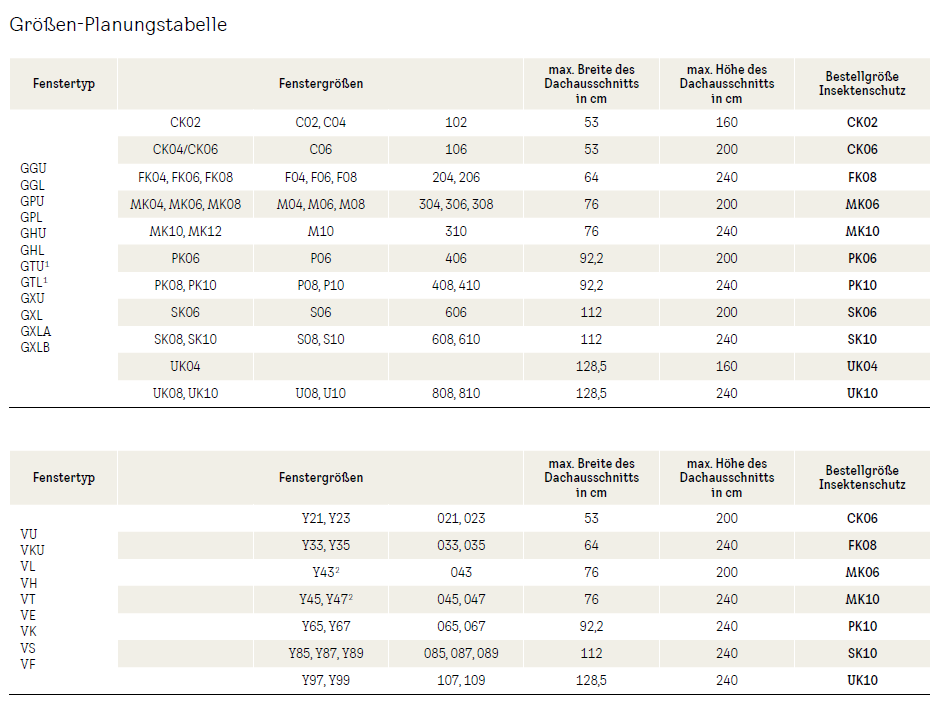Click the Größen-Planungstabelle heading
This screenshot has width=944, height=713.
118,25
